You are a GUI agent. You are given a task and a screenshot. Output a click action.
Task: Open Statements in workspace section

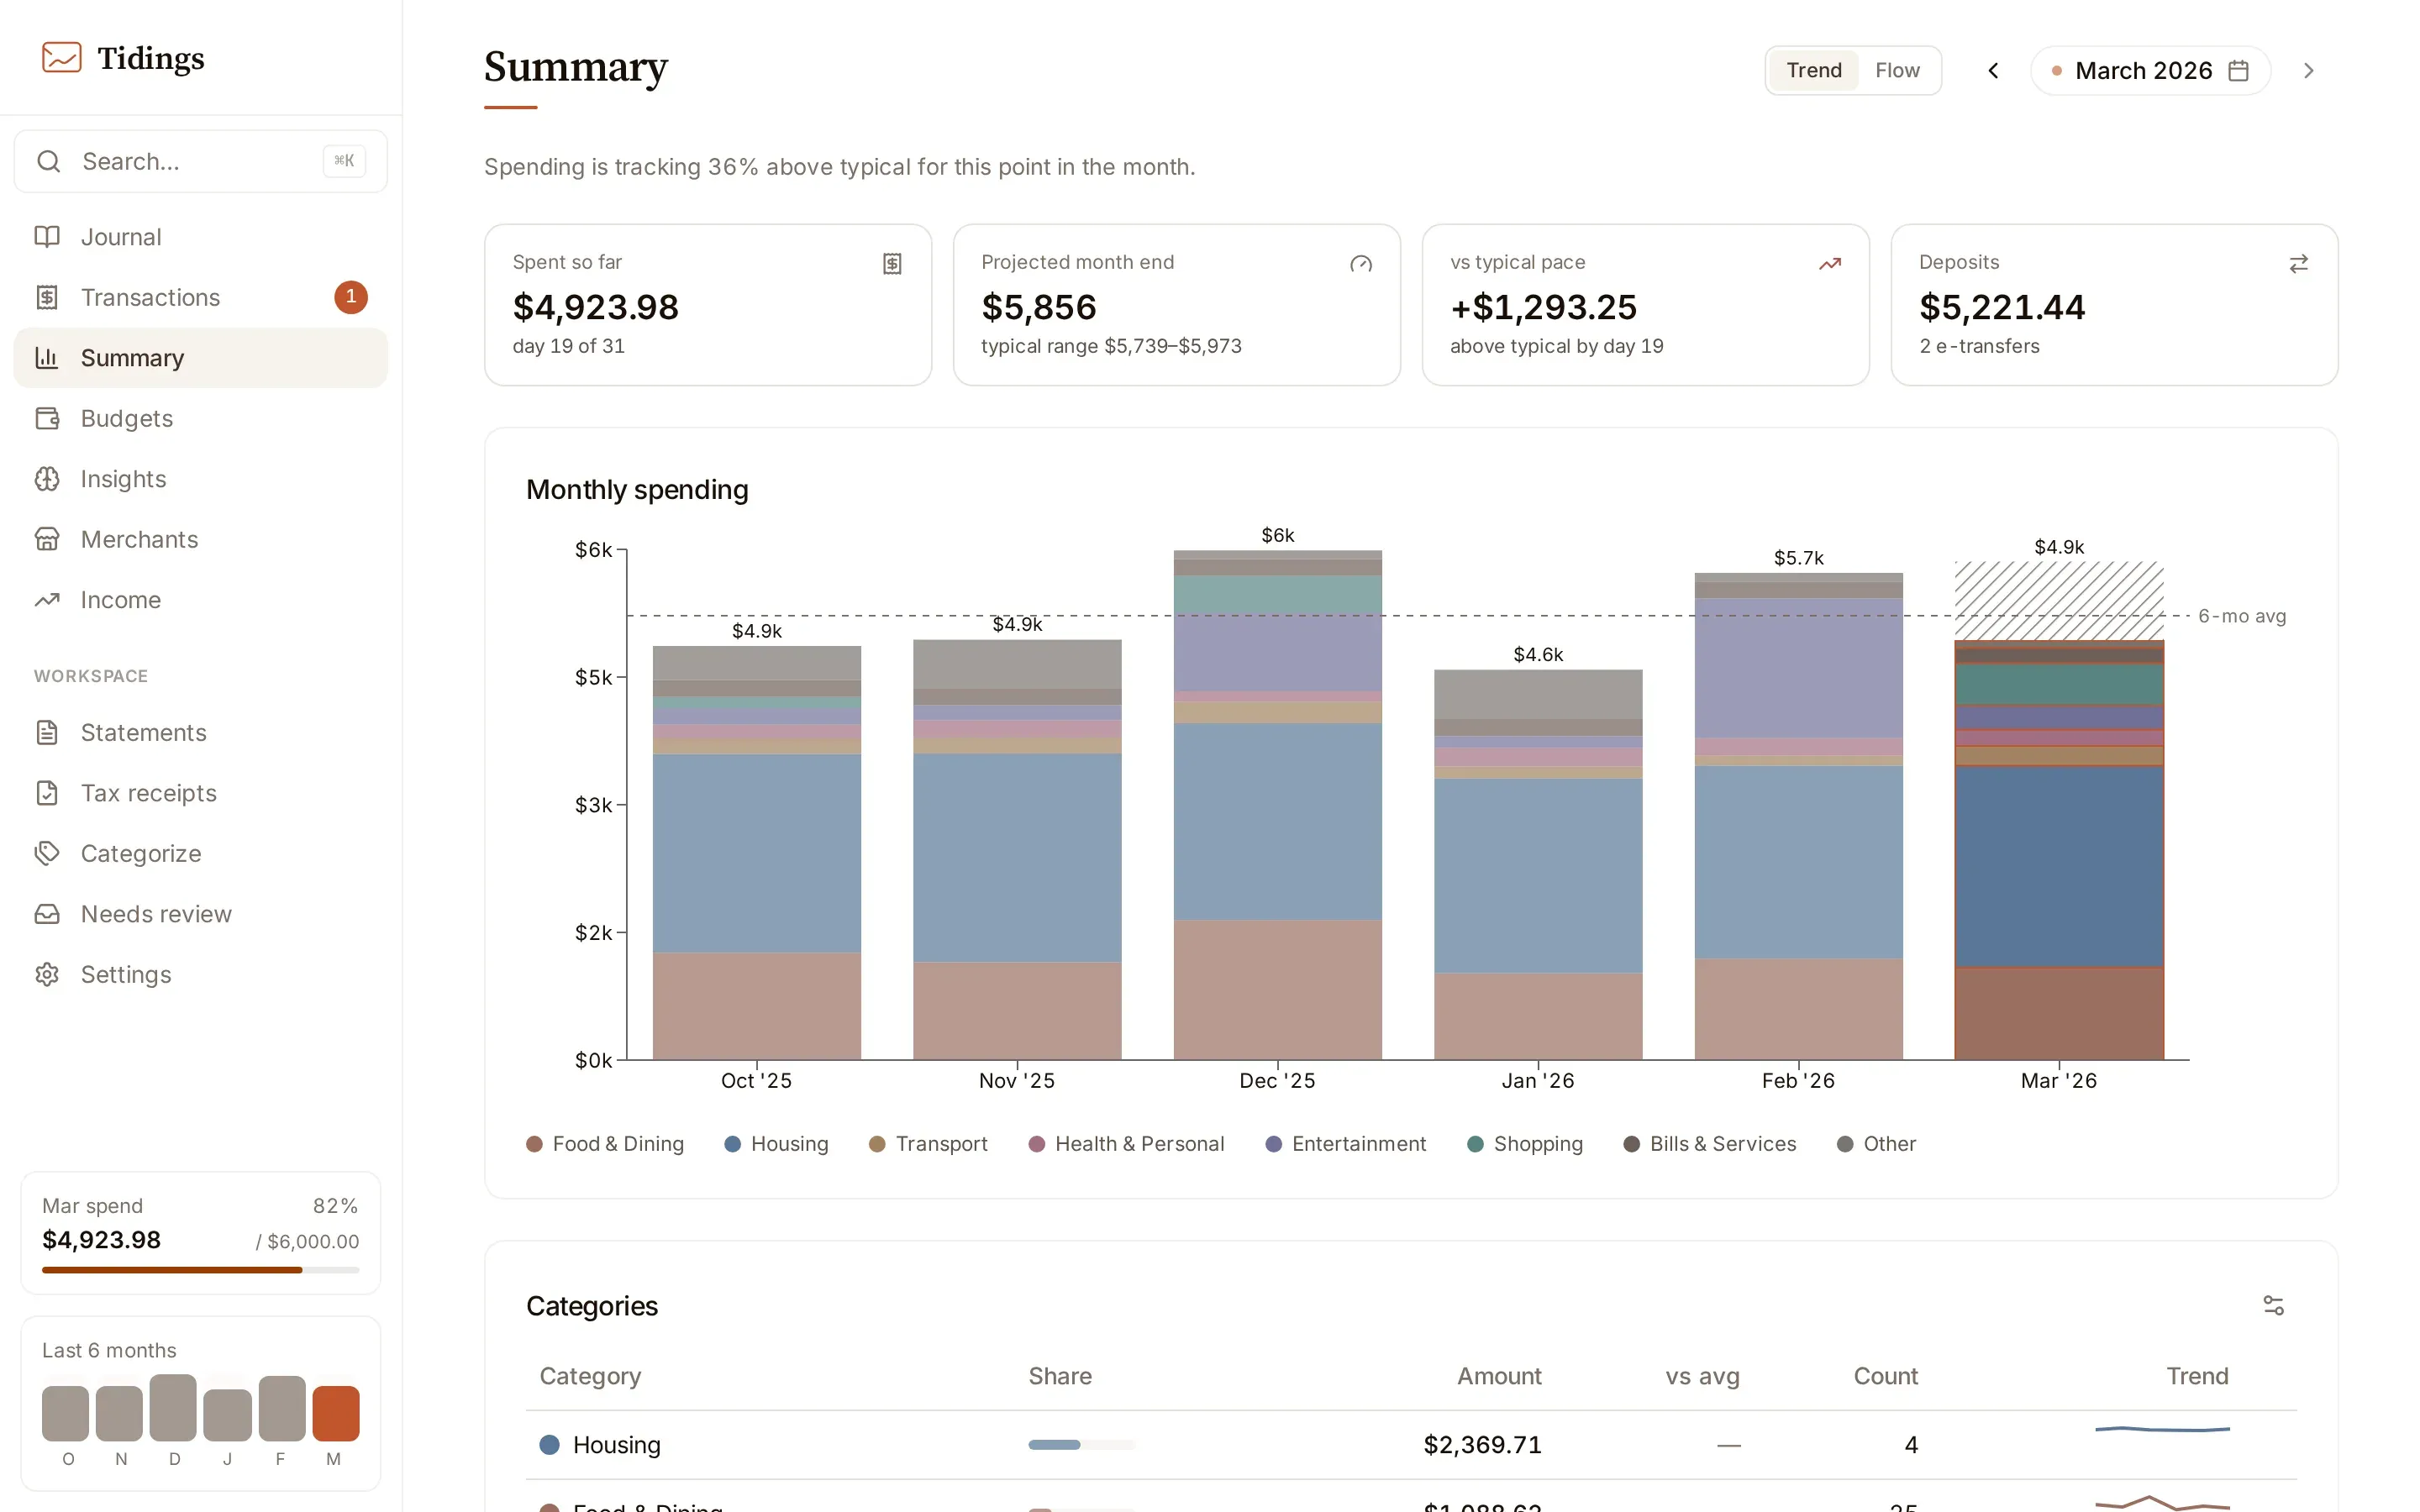tap(200, 732)
